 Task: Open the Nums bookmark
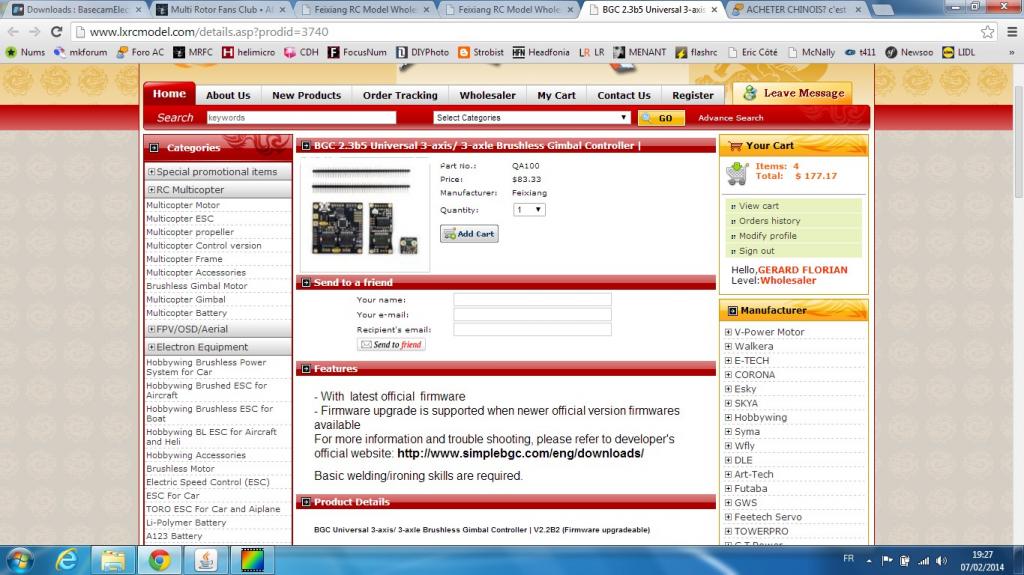coord(25,52)
